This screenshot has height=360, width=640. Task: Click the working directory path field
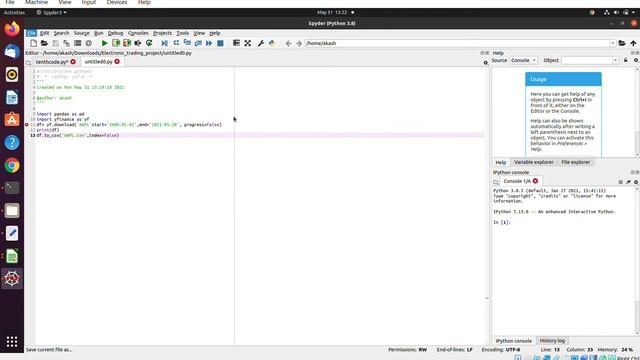click(457, 43)
